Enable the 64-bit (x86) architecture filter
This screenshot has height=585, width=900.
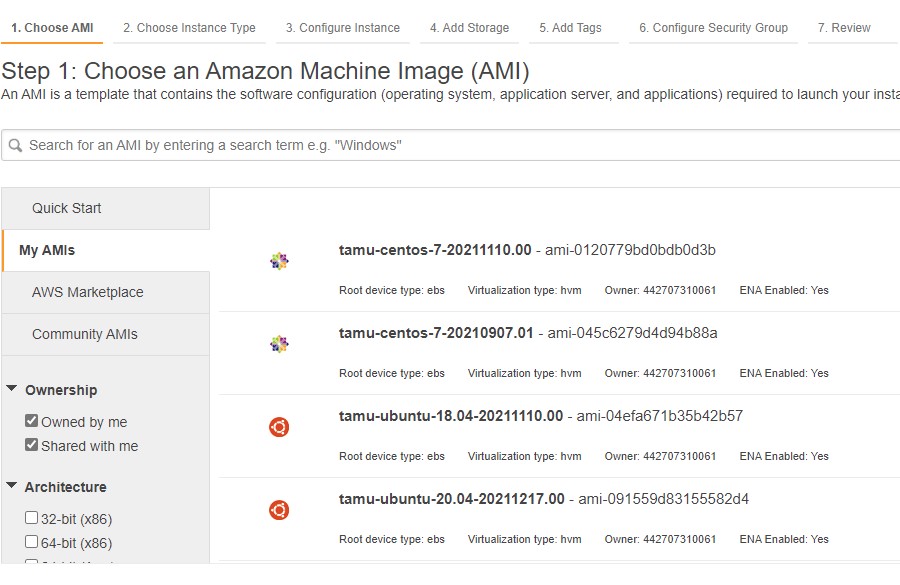point(32,543)
